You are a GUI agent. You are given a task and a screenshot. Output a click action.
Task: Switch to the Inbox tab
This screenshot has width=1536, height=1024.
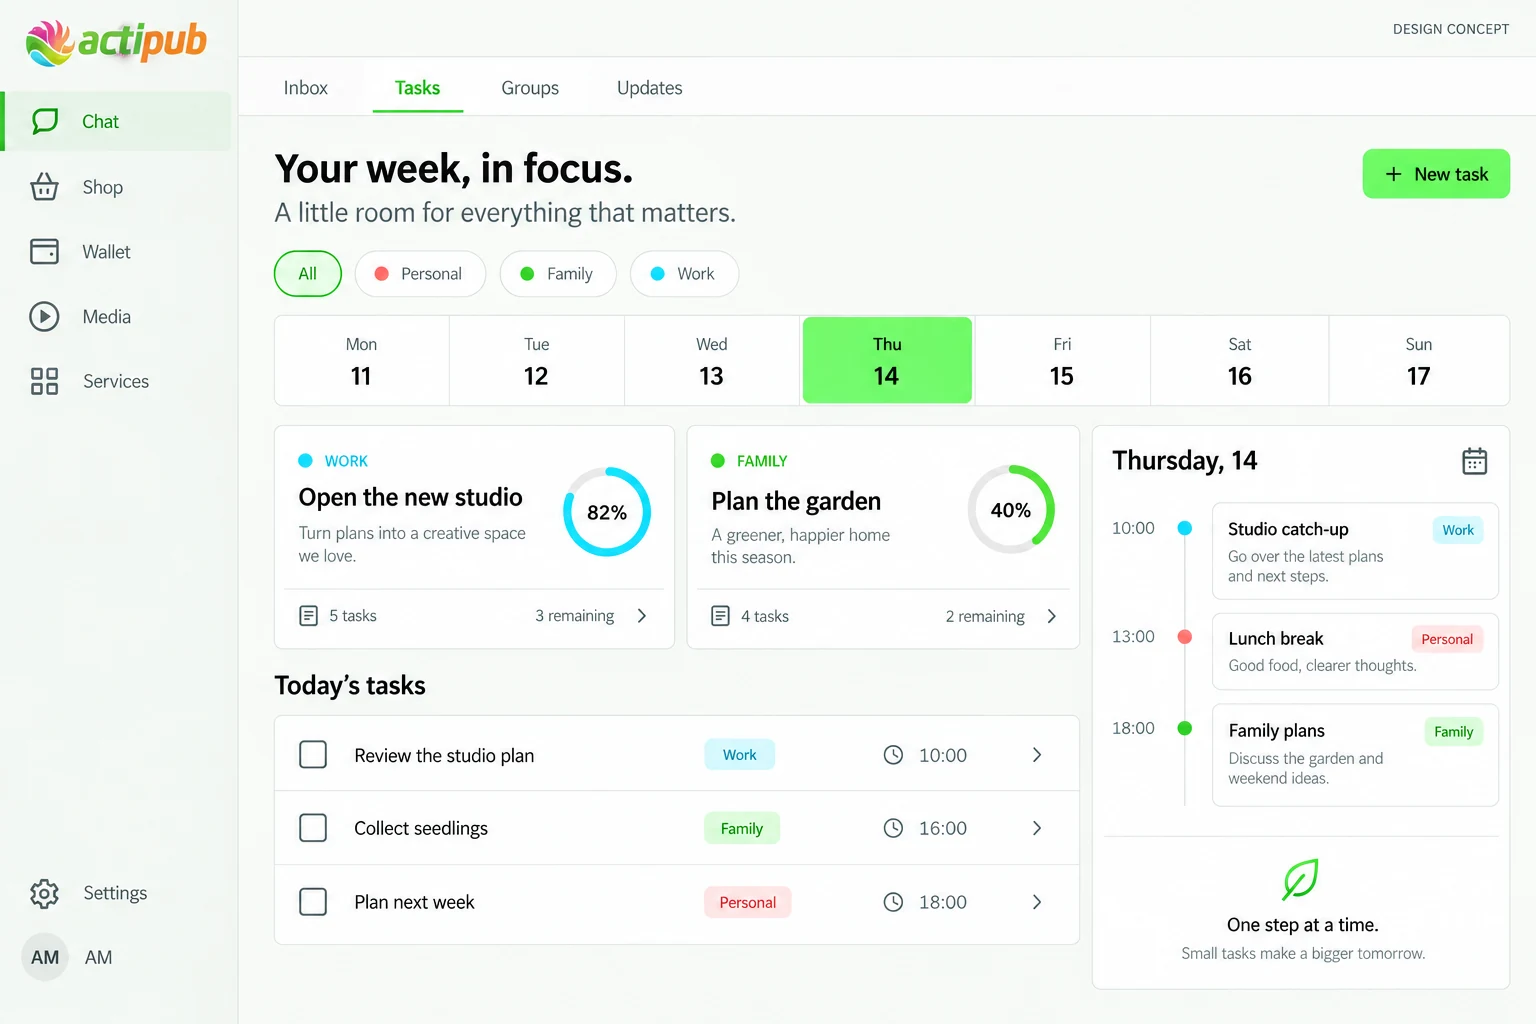[x=306, y=88]
